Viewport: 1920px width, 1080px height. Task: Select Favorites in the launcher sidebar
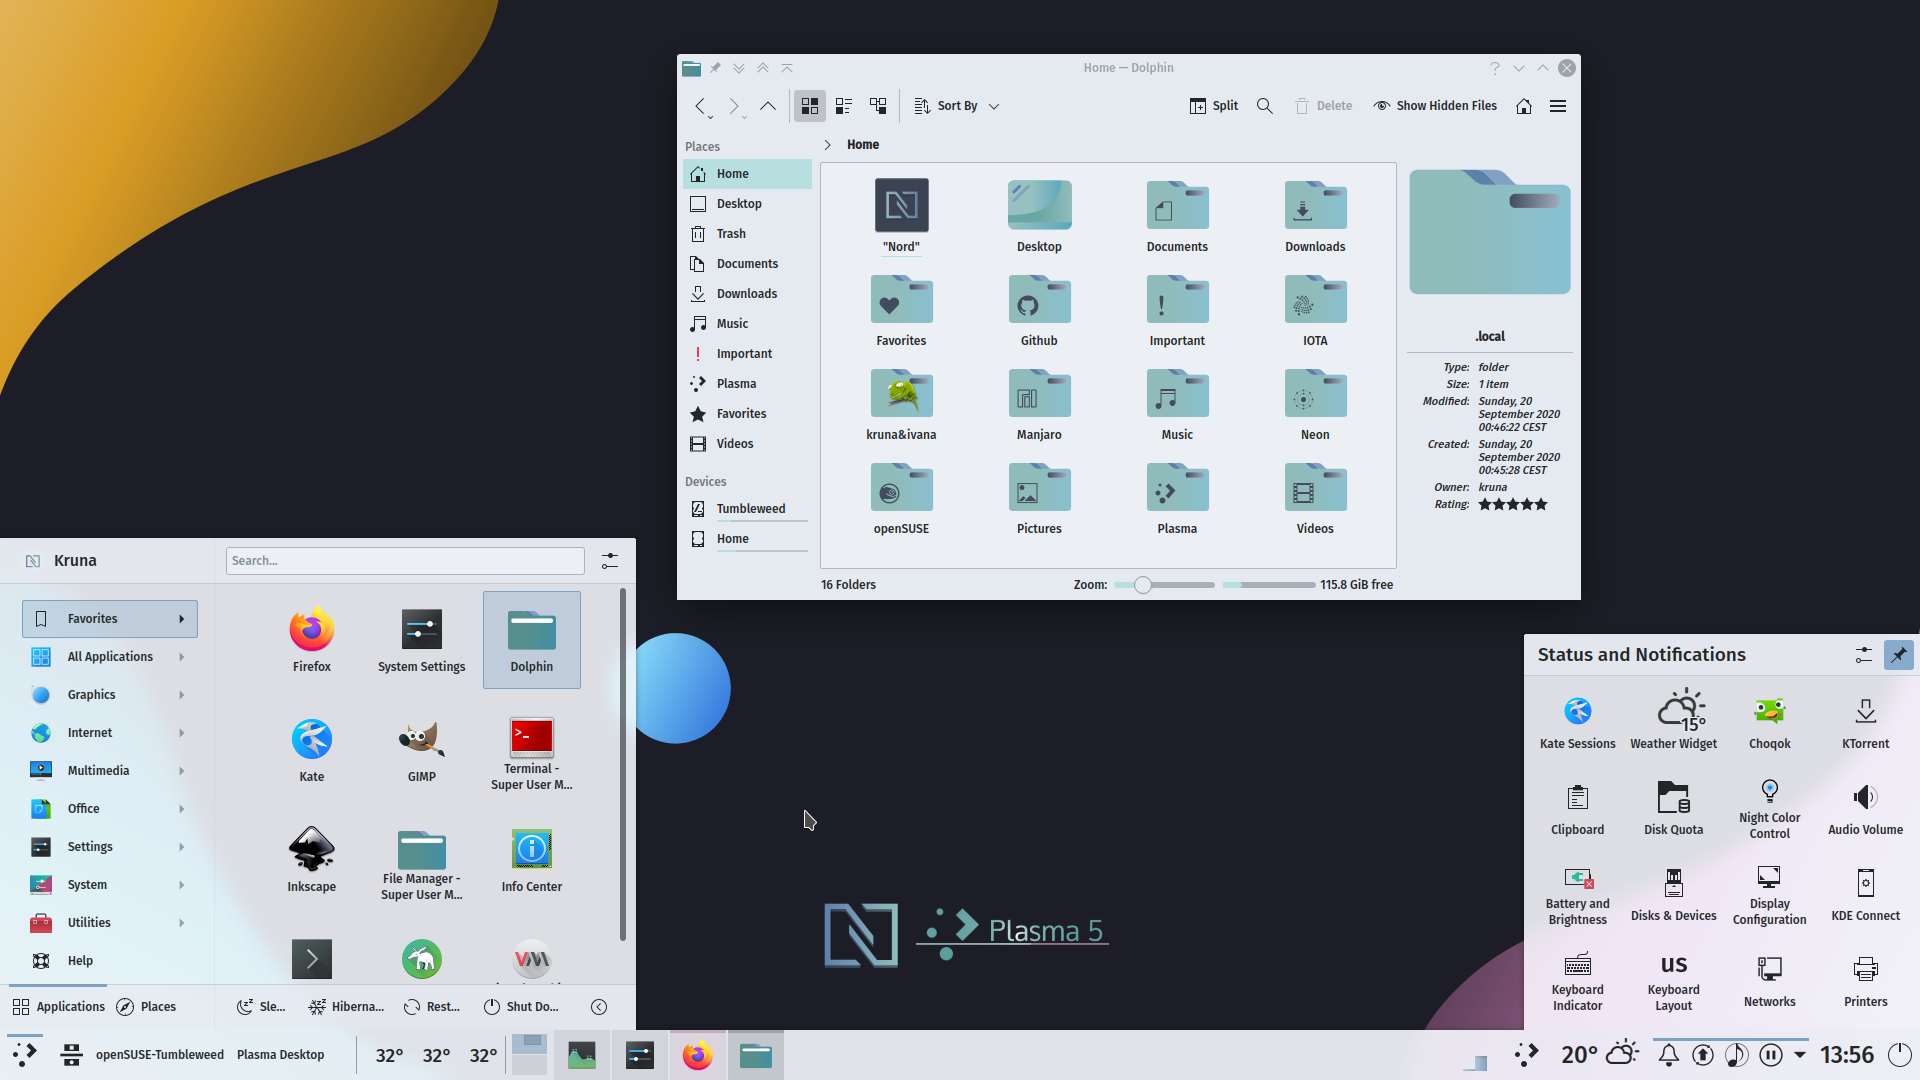pyautogui.click(x=109, y=619)
